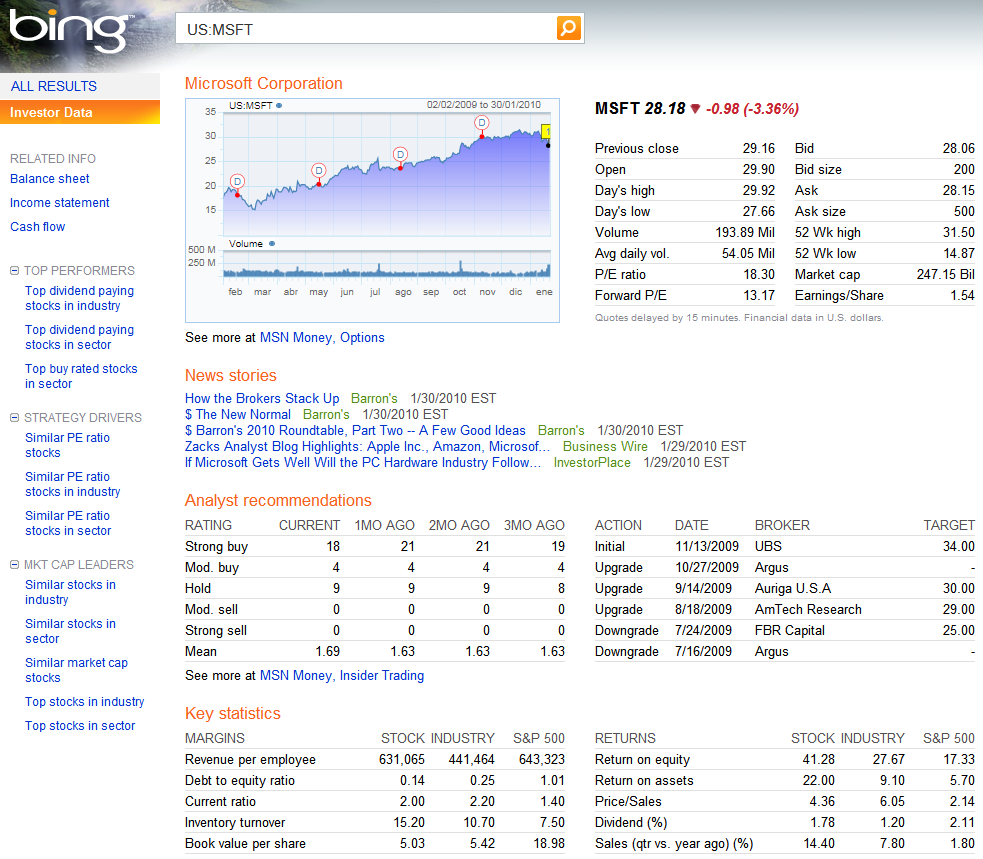Image resolution: width=983 pixels, height=859 pixels.
Task: Click the D dividend marker near February
Action: [237, 182]
